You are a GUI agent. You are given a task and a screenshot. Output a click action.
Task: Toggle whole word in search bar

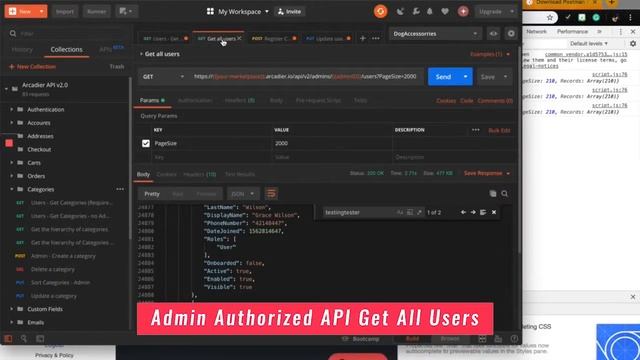point(410,212)
